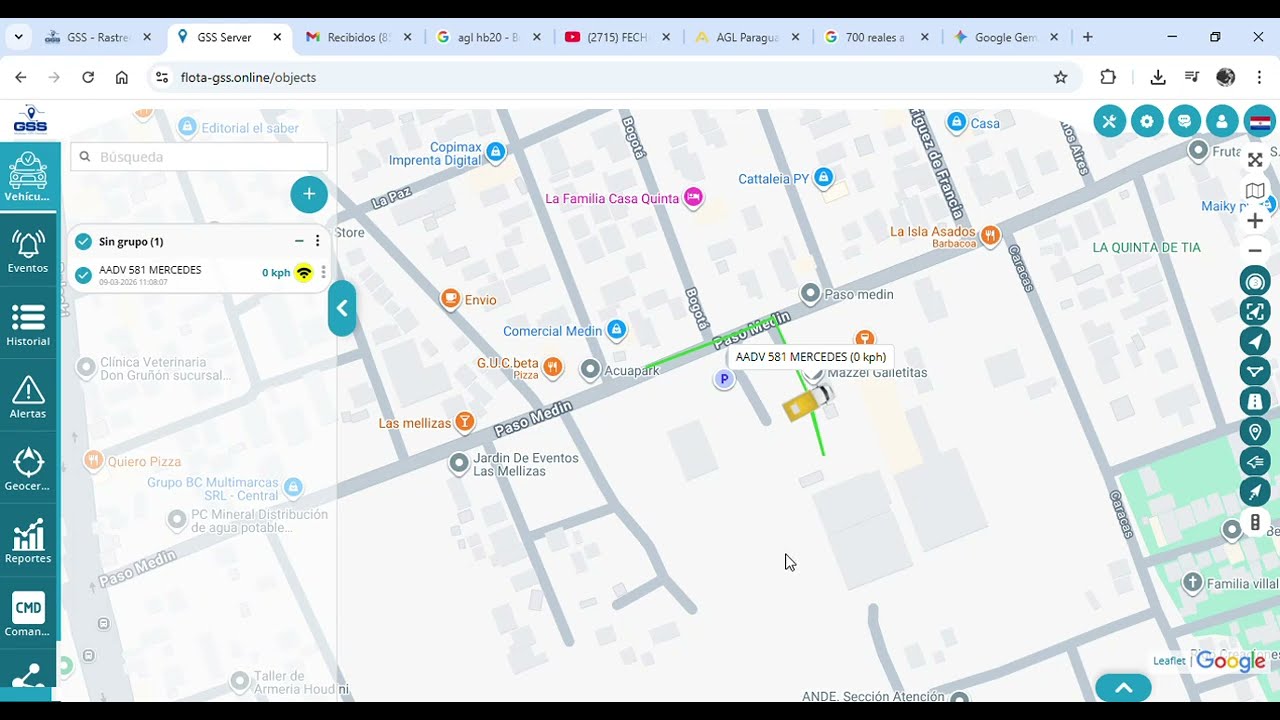
Task: Click the 0 kph speed value
Action: (x=276, y=273)
